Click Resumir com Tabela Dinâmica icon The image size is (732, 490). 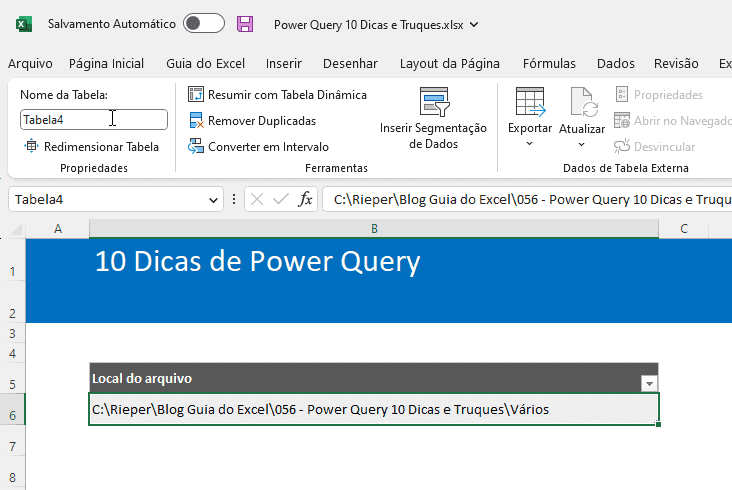196,94
